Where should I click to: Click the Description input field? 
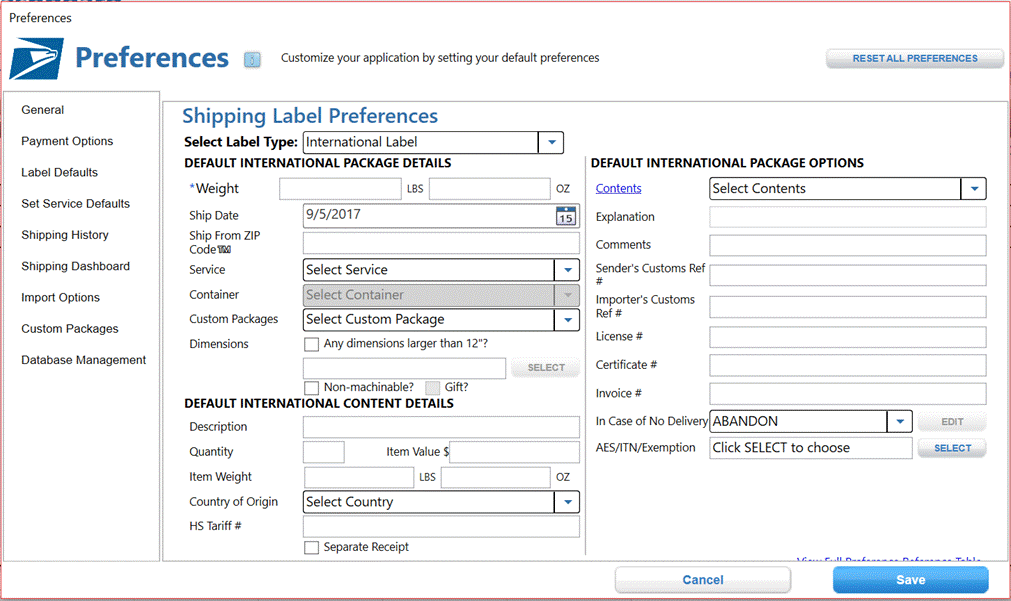[x=441, y=427]
